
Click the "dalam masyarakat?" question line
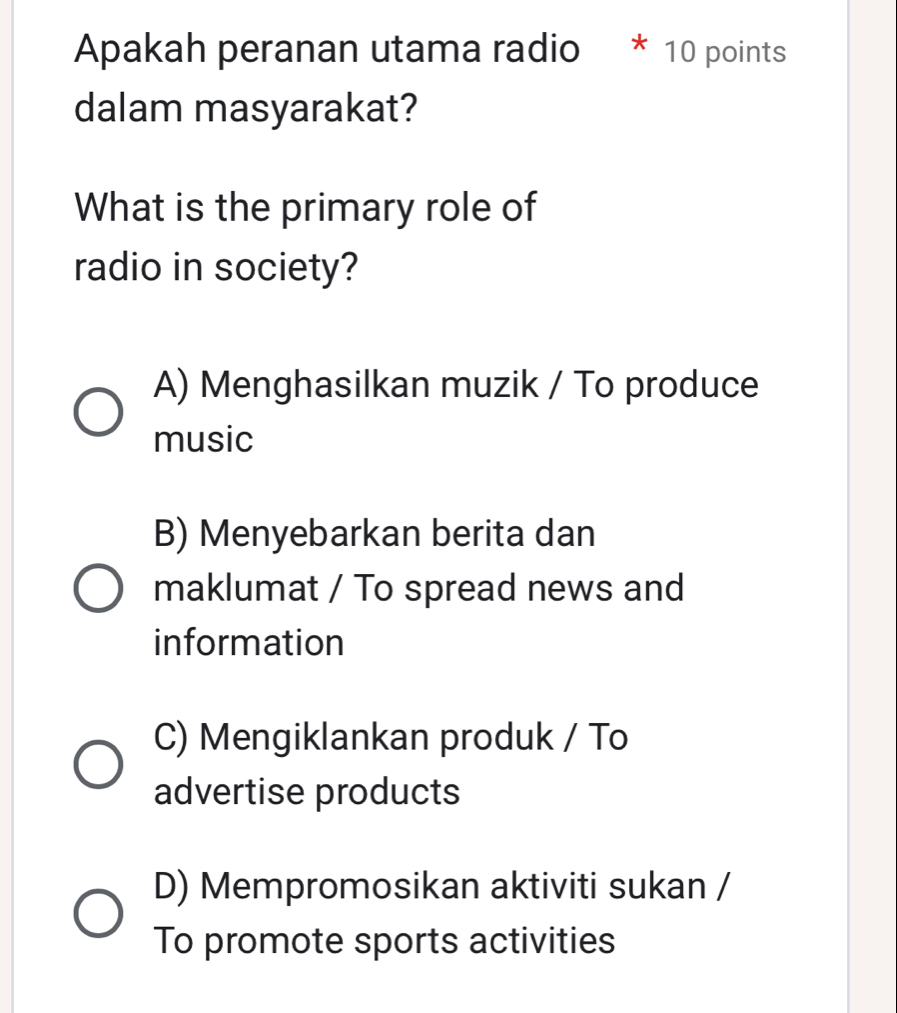(x=246, y=107)
